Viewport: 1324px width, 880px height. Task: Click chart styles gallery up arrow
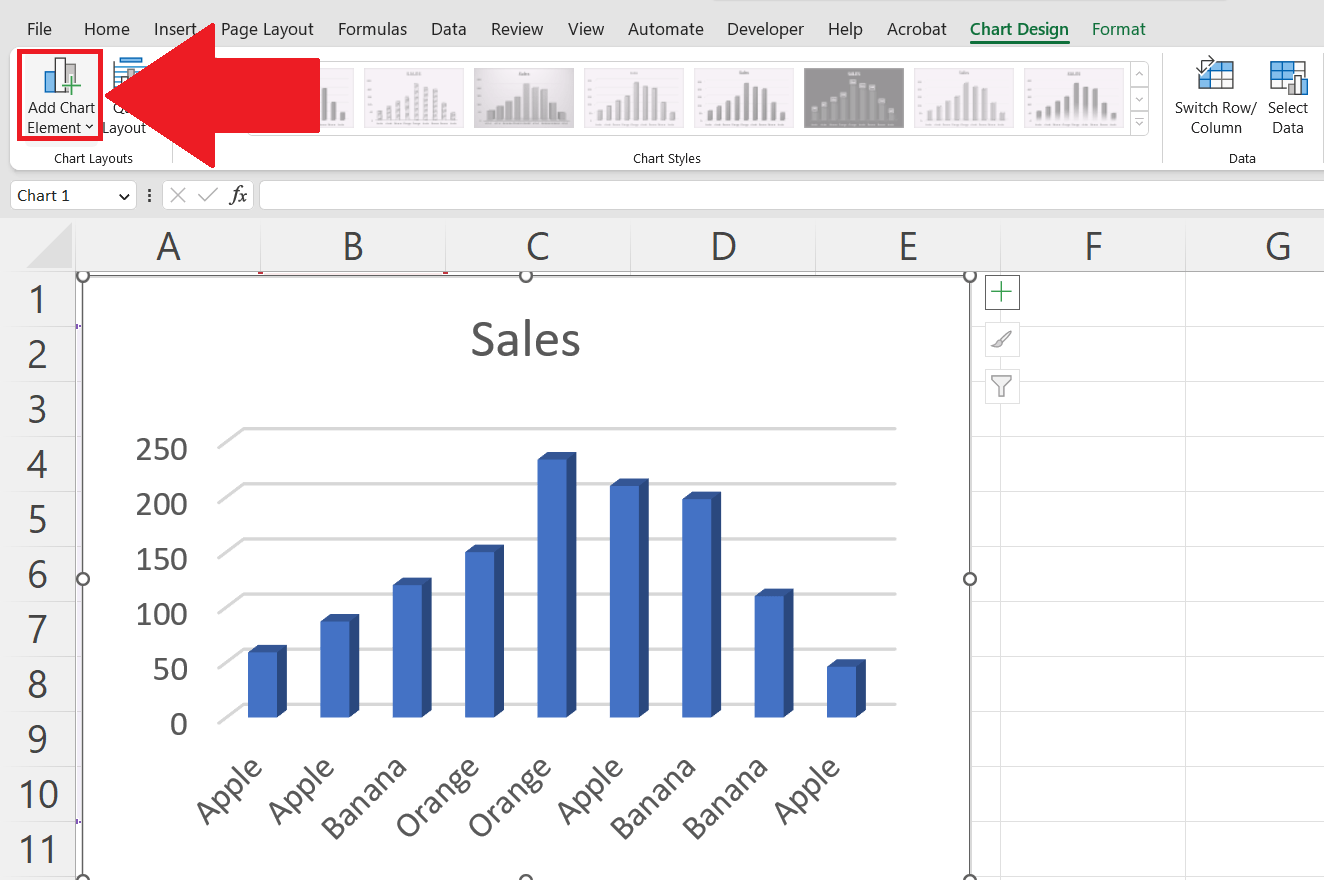pyautogui.click(x=1139, y=74)
